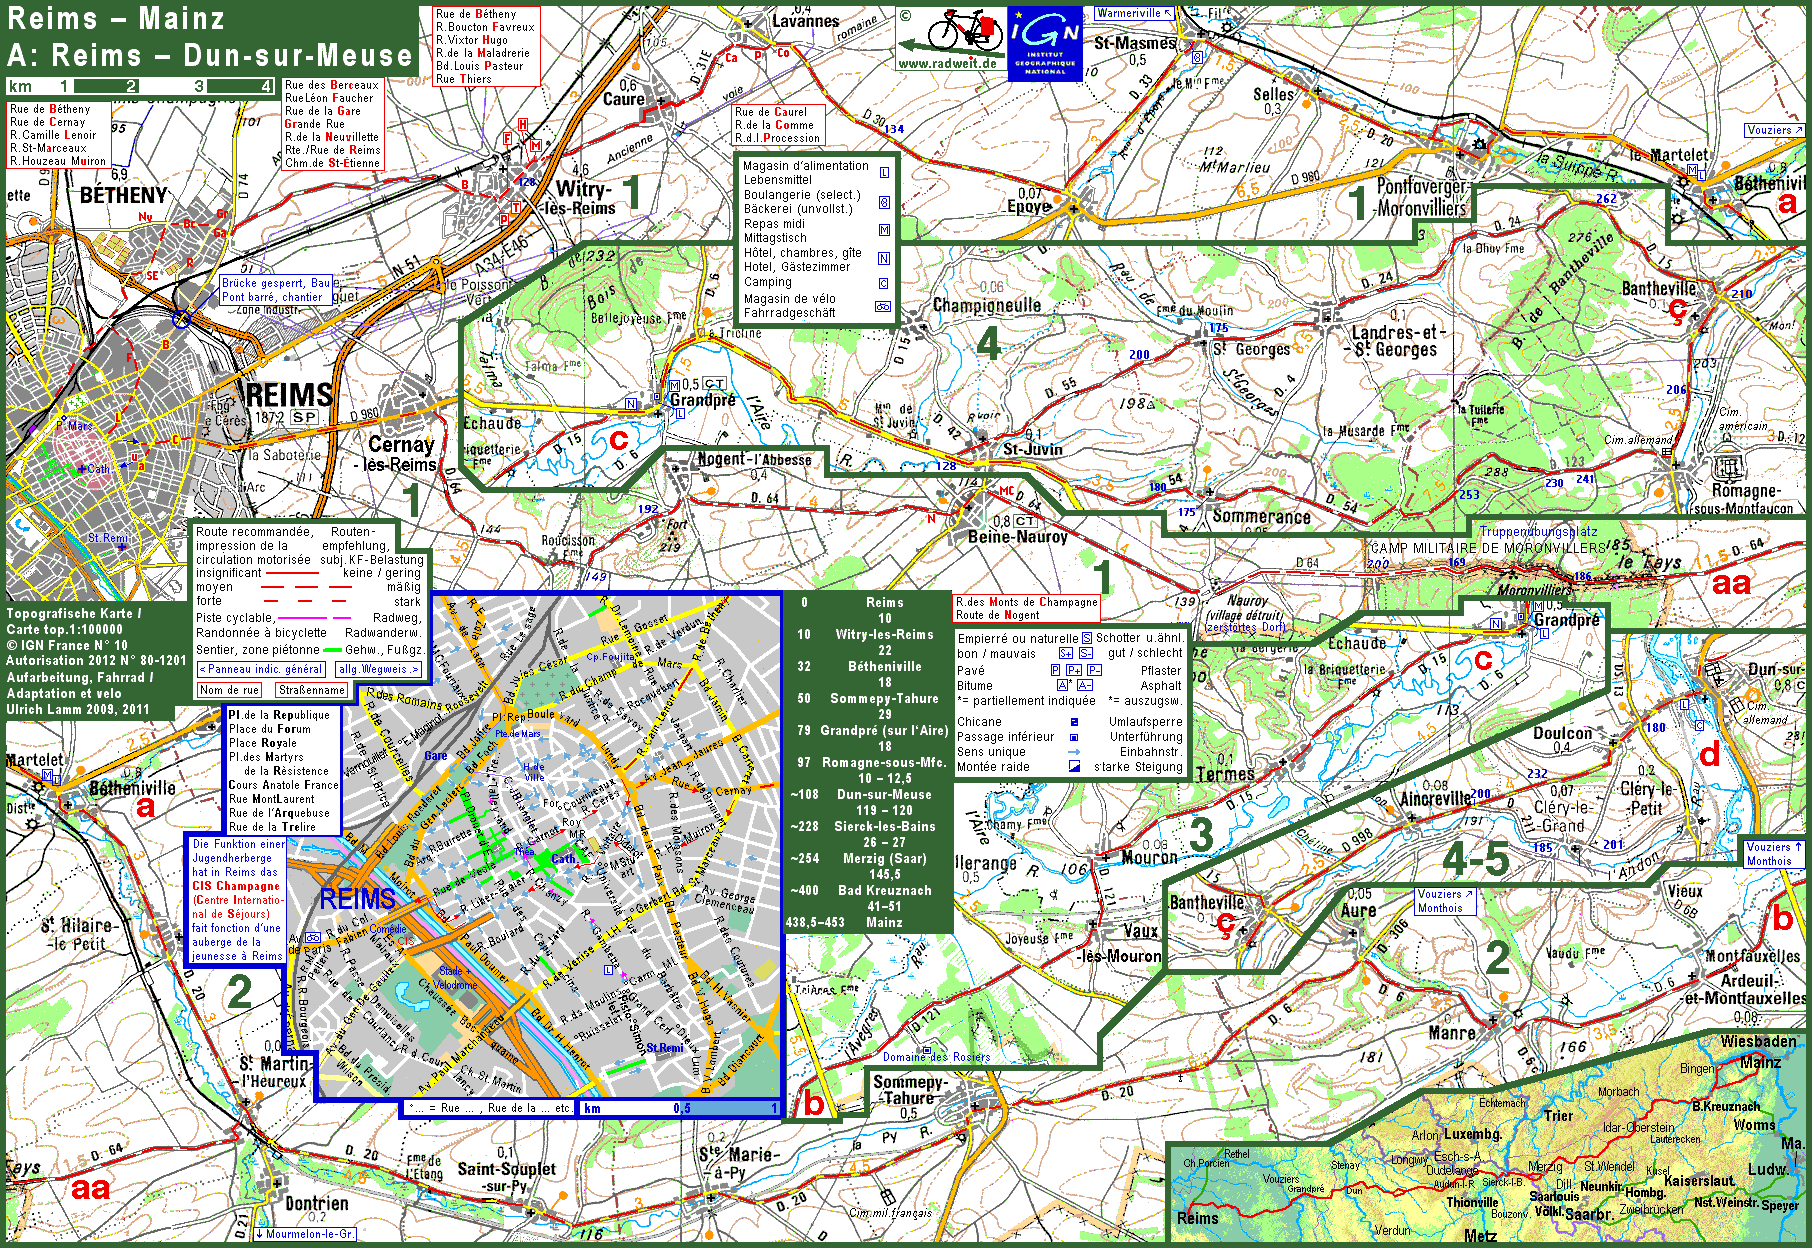Select the bakery legend icon beside Boulangerie

(884, 202)
